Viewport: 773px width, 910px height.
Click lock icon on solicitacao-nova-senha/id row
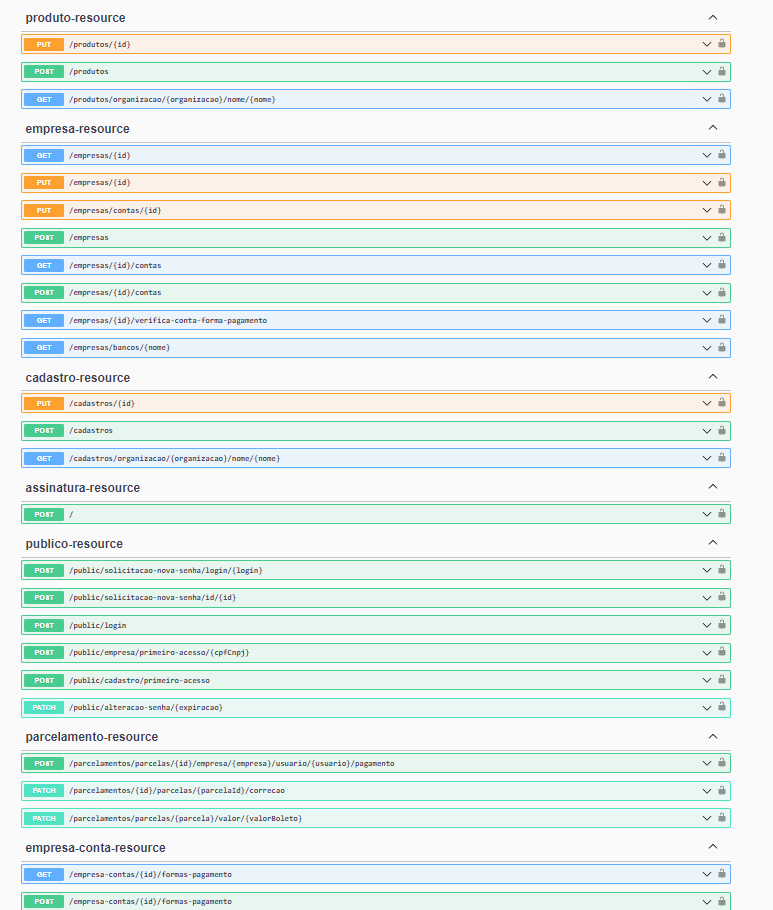tap(722, 597)
